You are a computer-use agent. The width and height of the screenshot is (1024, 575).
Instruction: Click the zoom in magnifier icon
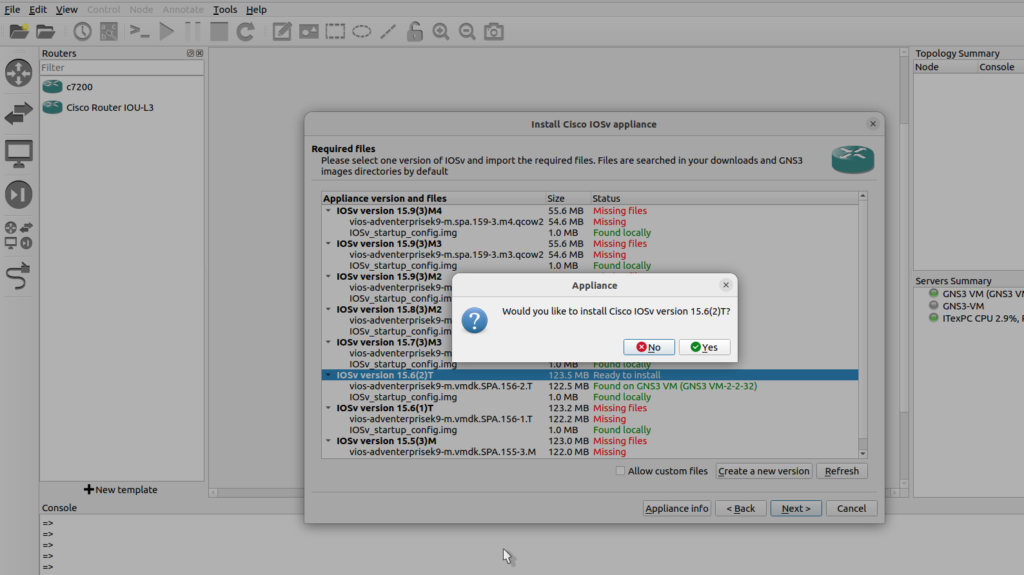pos(441,32)
